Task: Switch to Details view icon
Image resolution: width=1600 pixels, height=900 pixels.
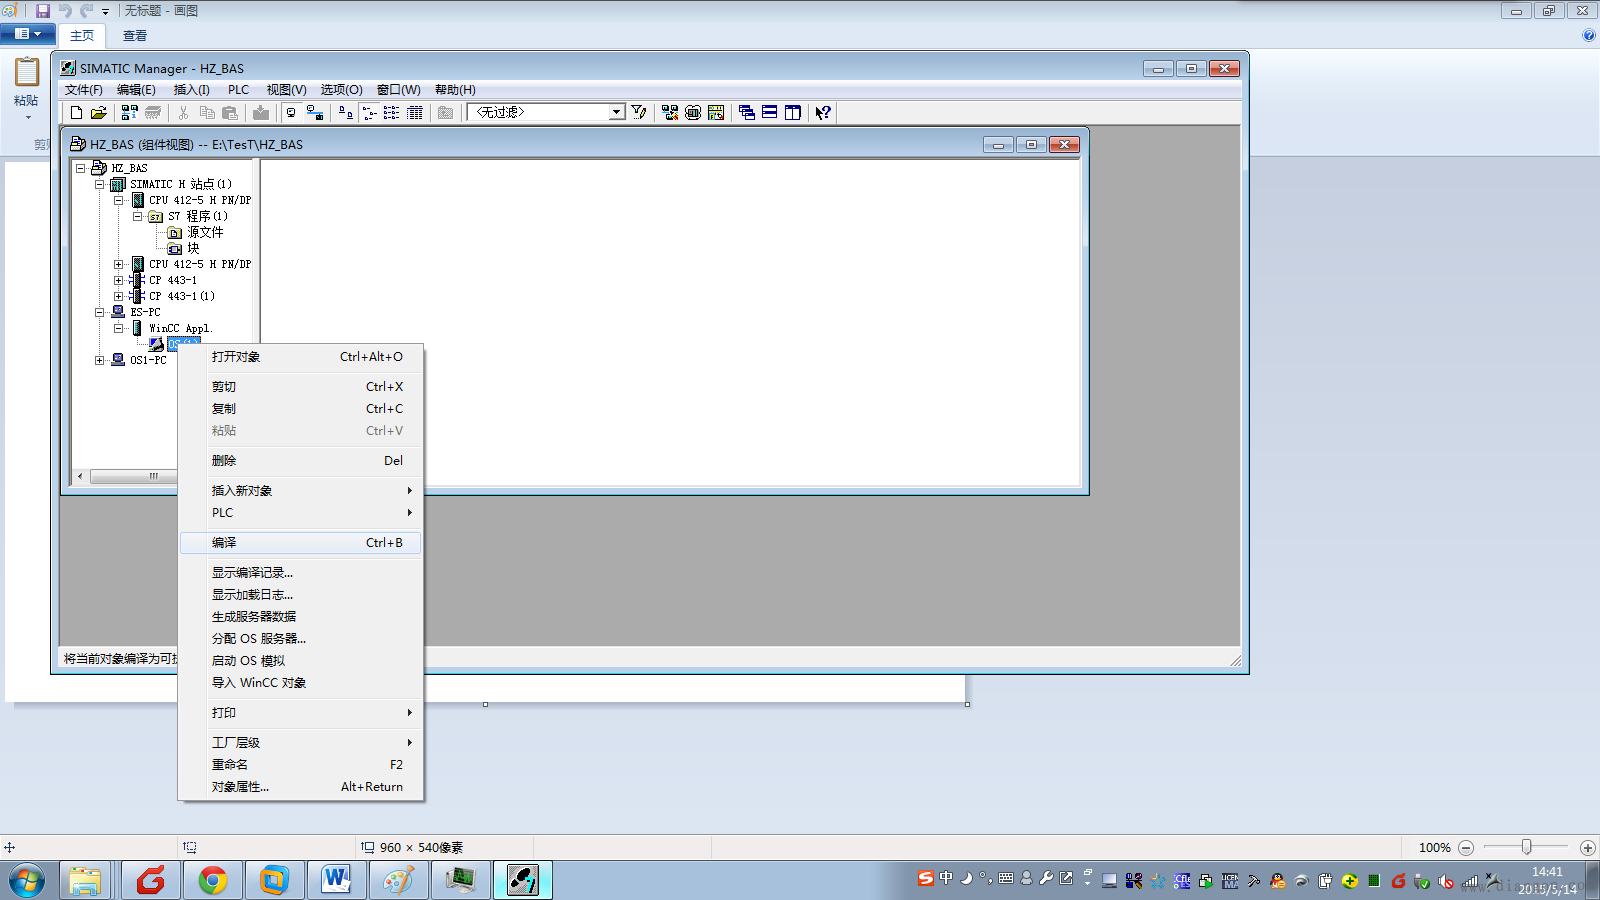Action: (415, 113)
